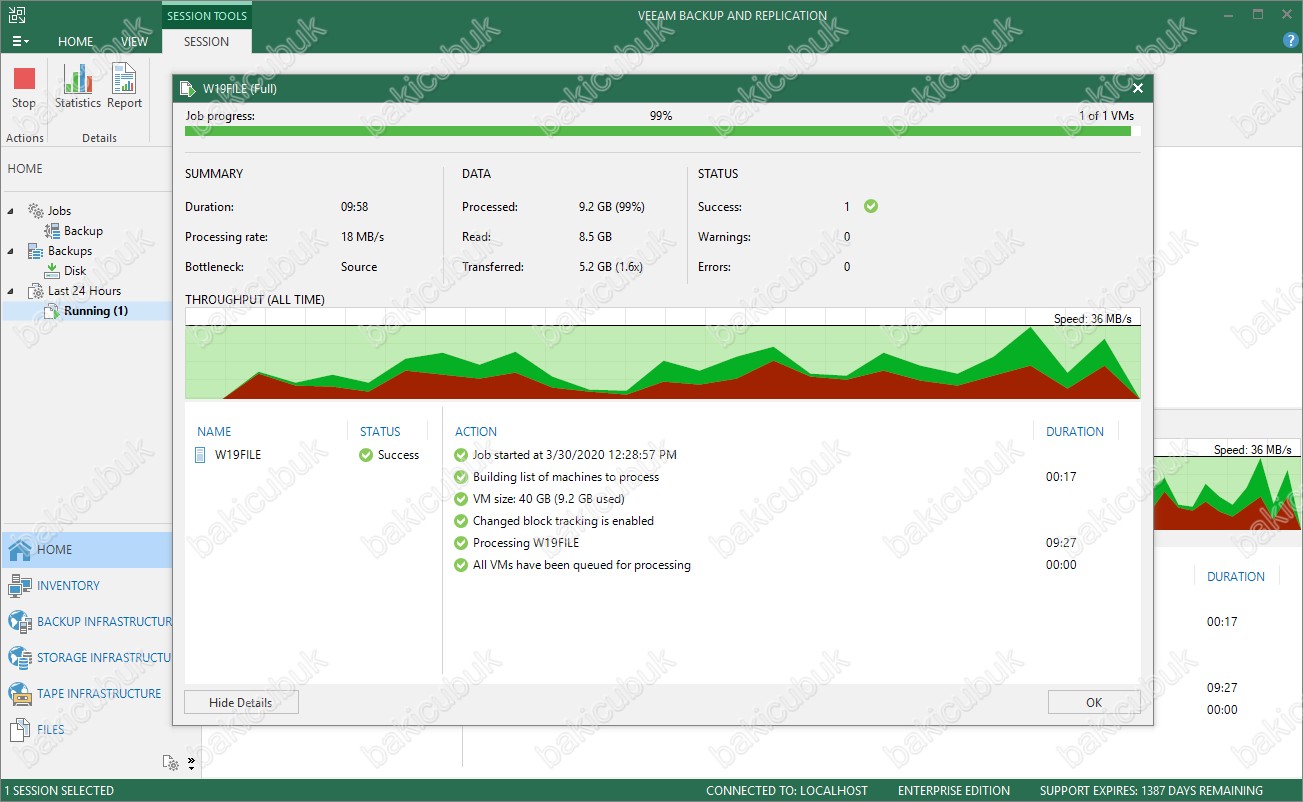Select the Backup job tree item

tap(83, 231)
